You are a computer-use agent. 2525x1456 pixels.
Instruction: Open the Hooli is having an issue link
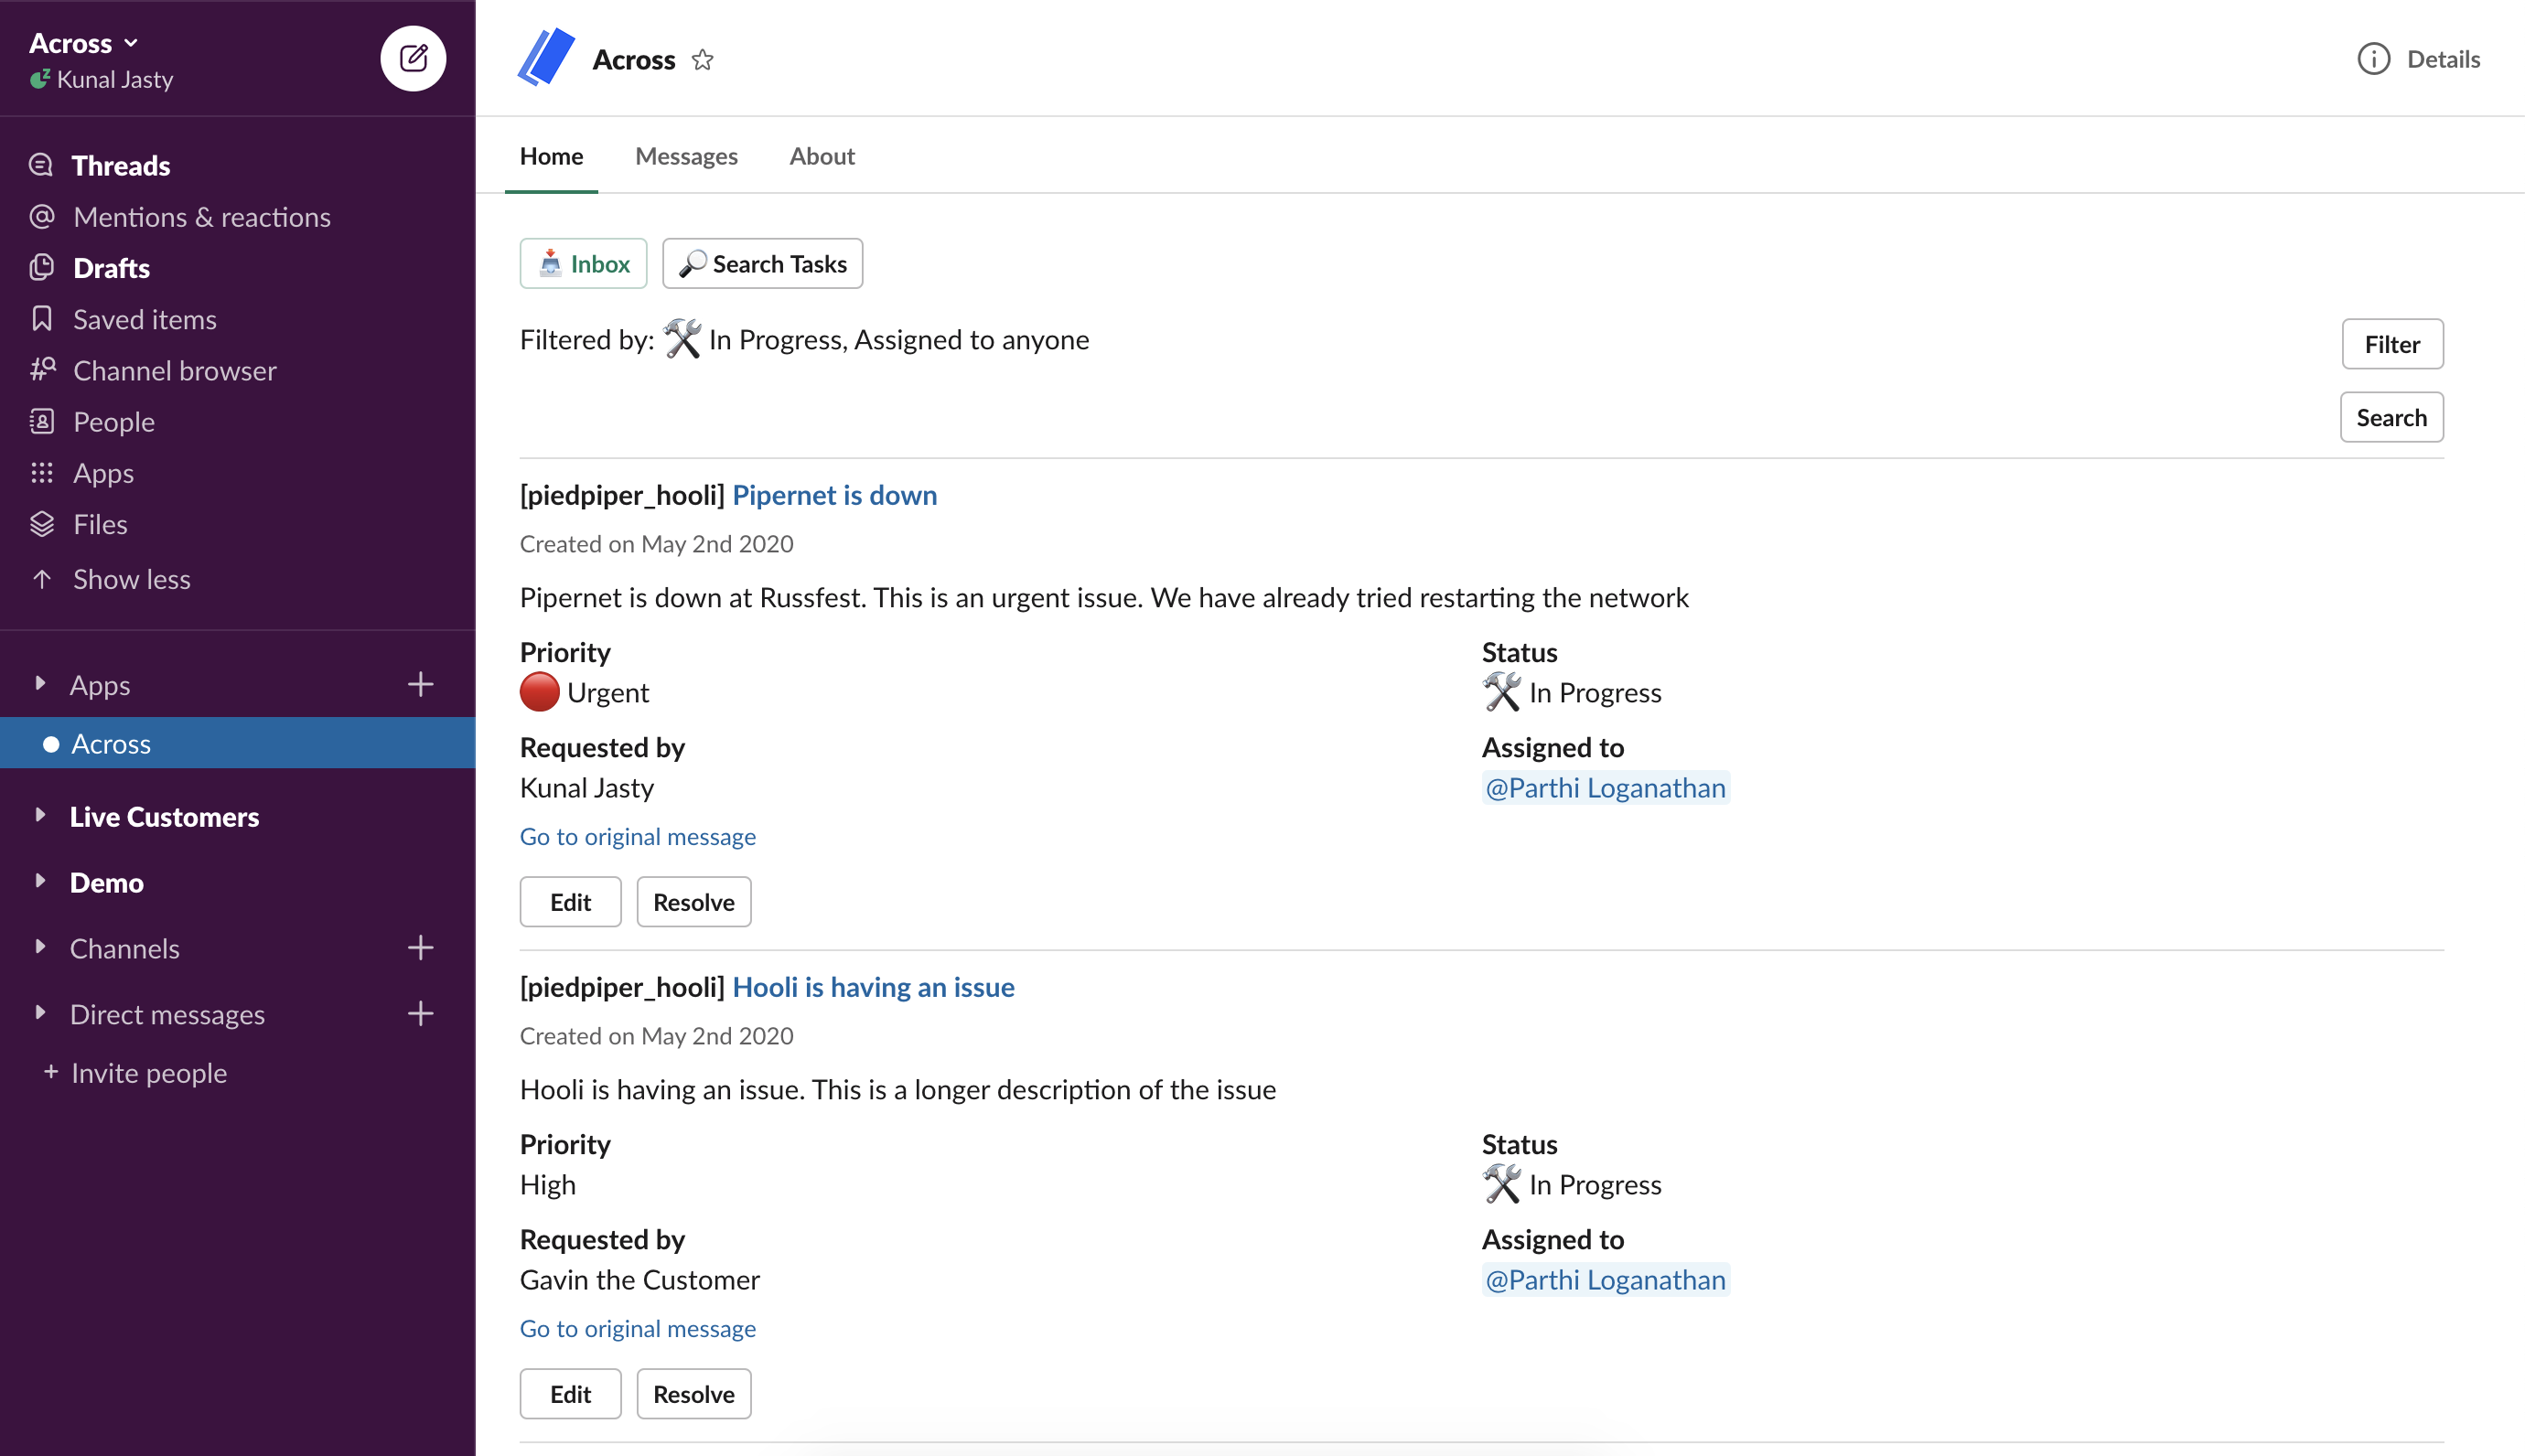873,987
